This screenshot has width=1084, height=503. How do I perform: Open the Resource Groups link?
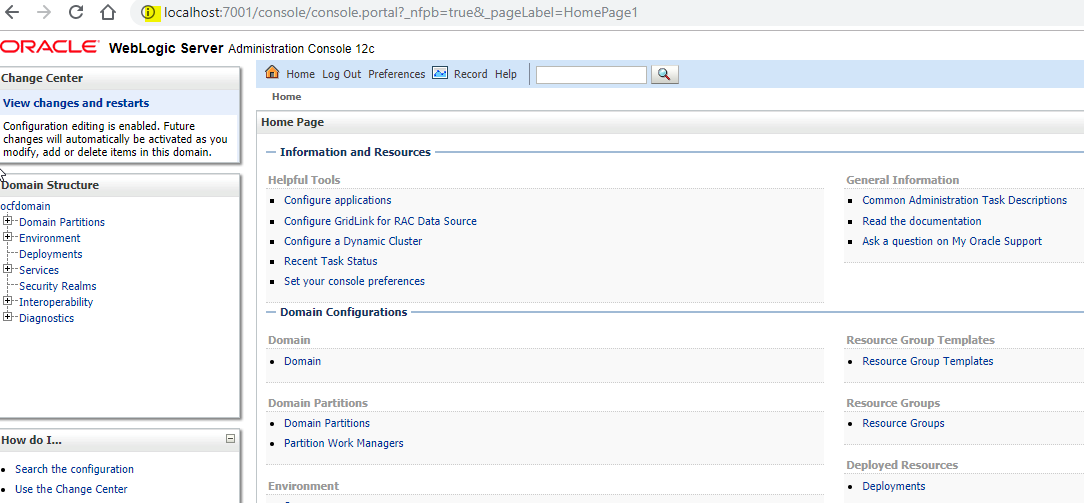point(903,423)
